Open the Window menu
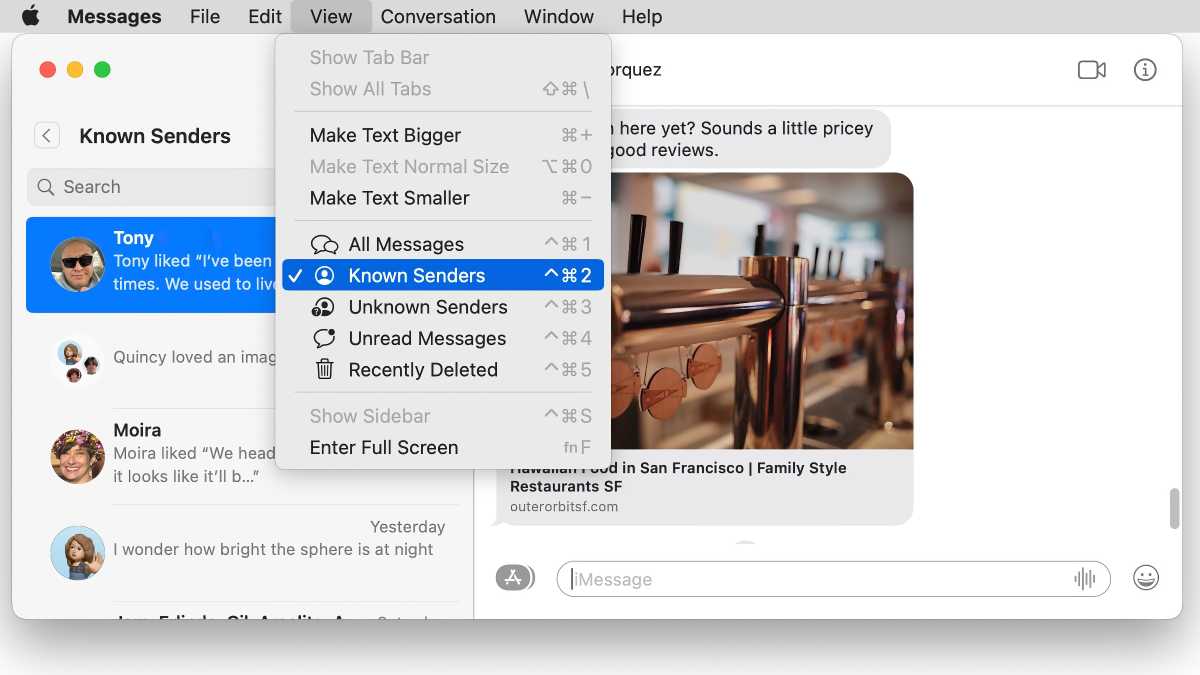1200x675 pixels. point(558,16)
